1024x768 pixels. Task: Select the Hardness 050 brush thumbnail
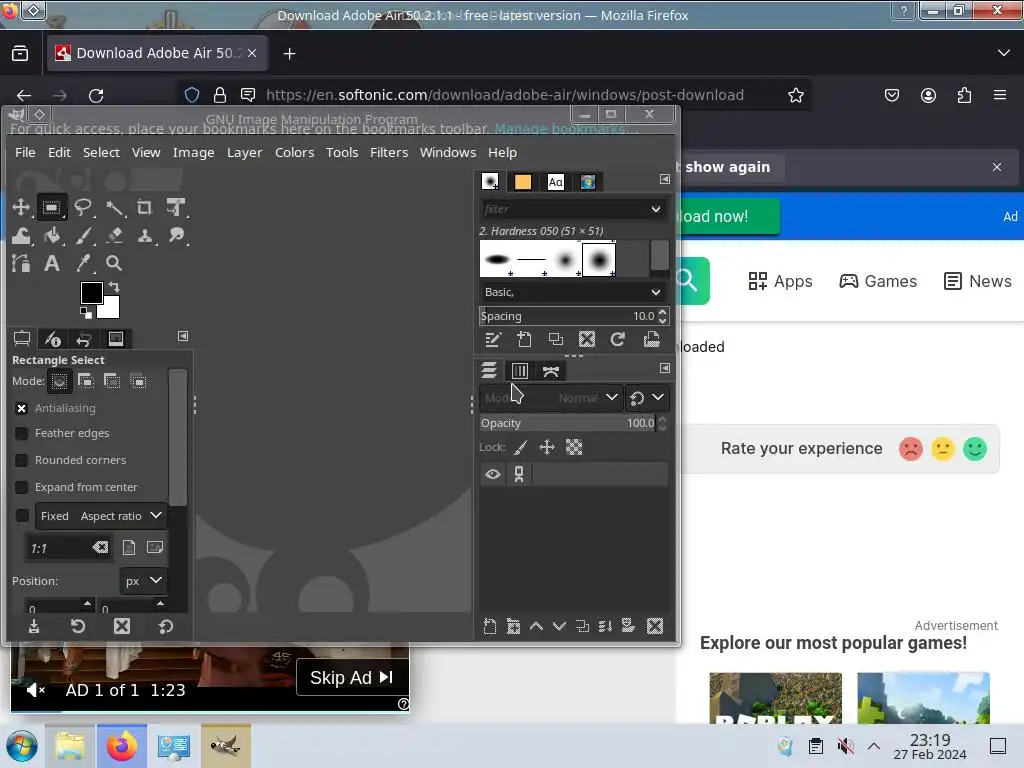point(599,259)
